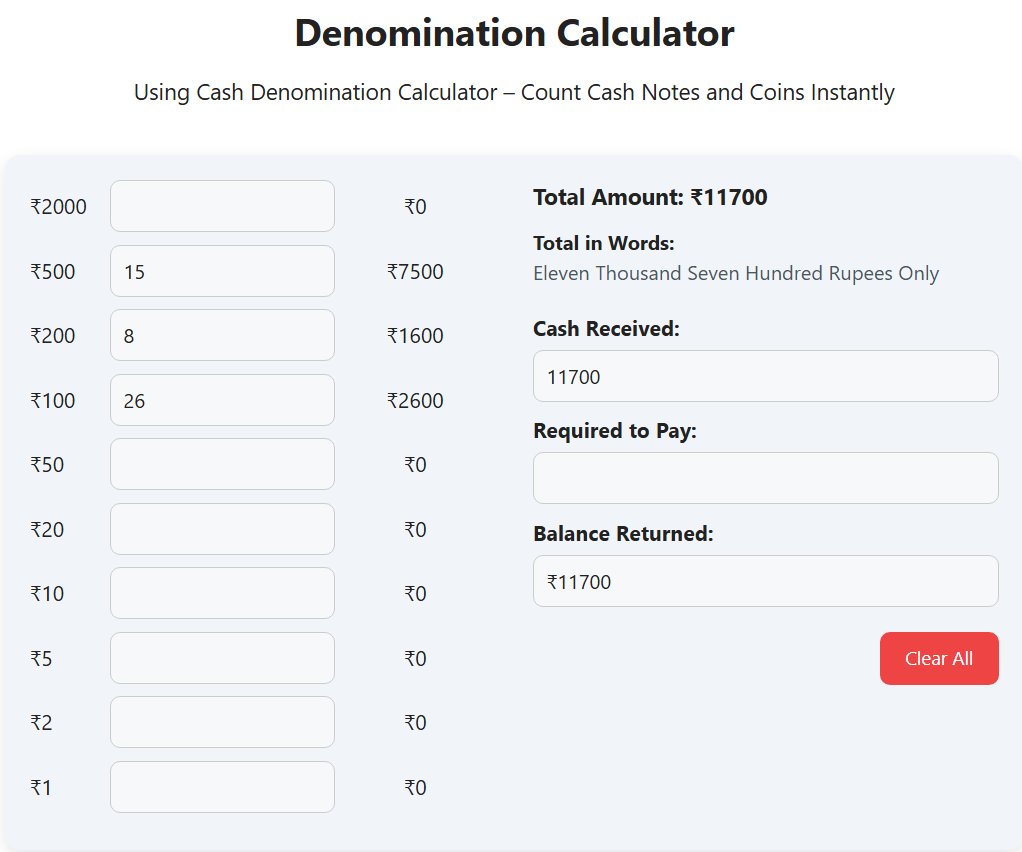Select the ₹10 denomination input box
The width and height of the screenshot is (1022, 852).
click(222, 593)
